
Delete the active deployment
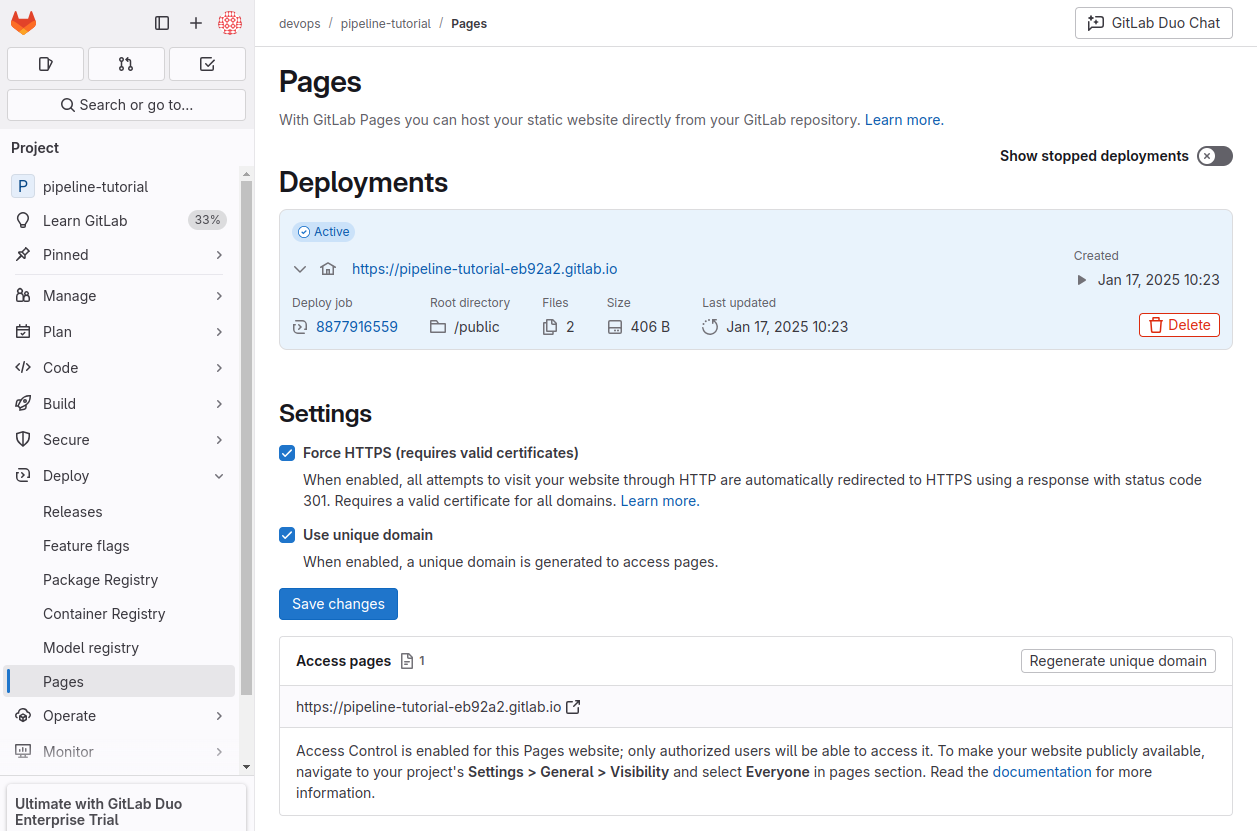coord(1179,325)
